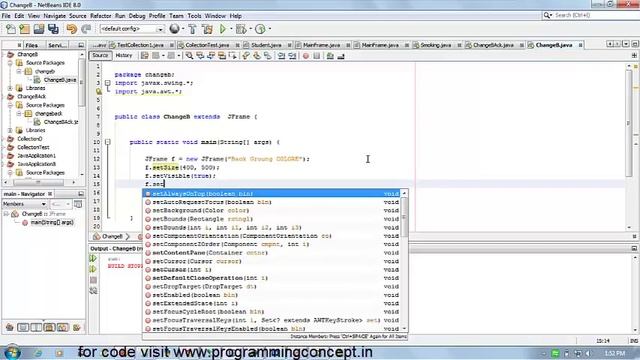640x360 pixels.
Task: Open the Debug menu
Action: [x=137, y=16]
